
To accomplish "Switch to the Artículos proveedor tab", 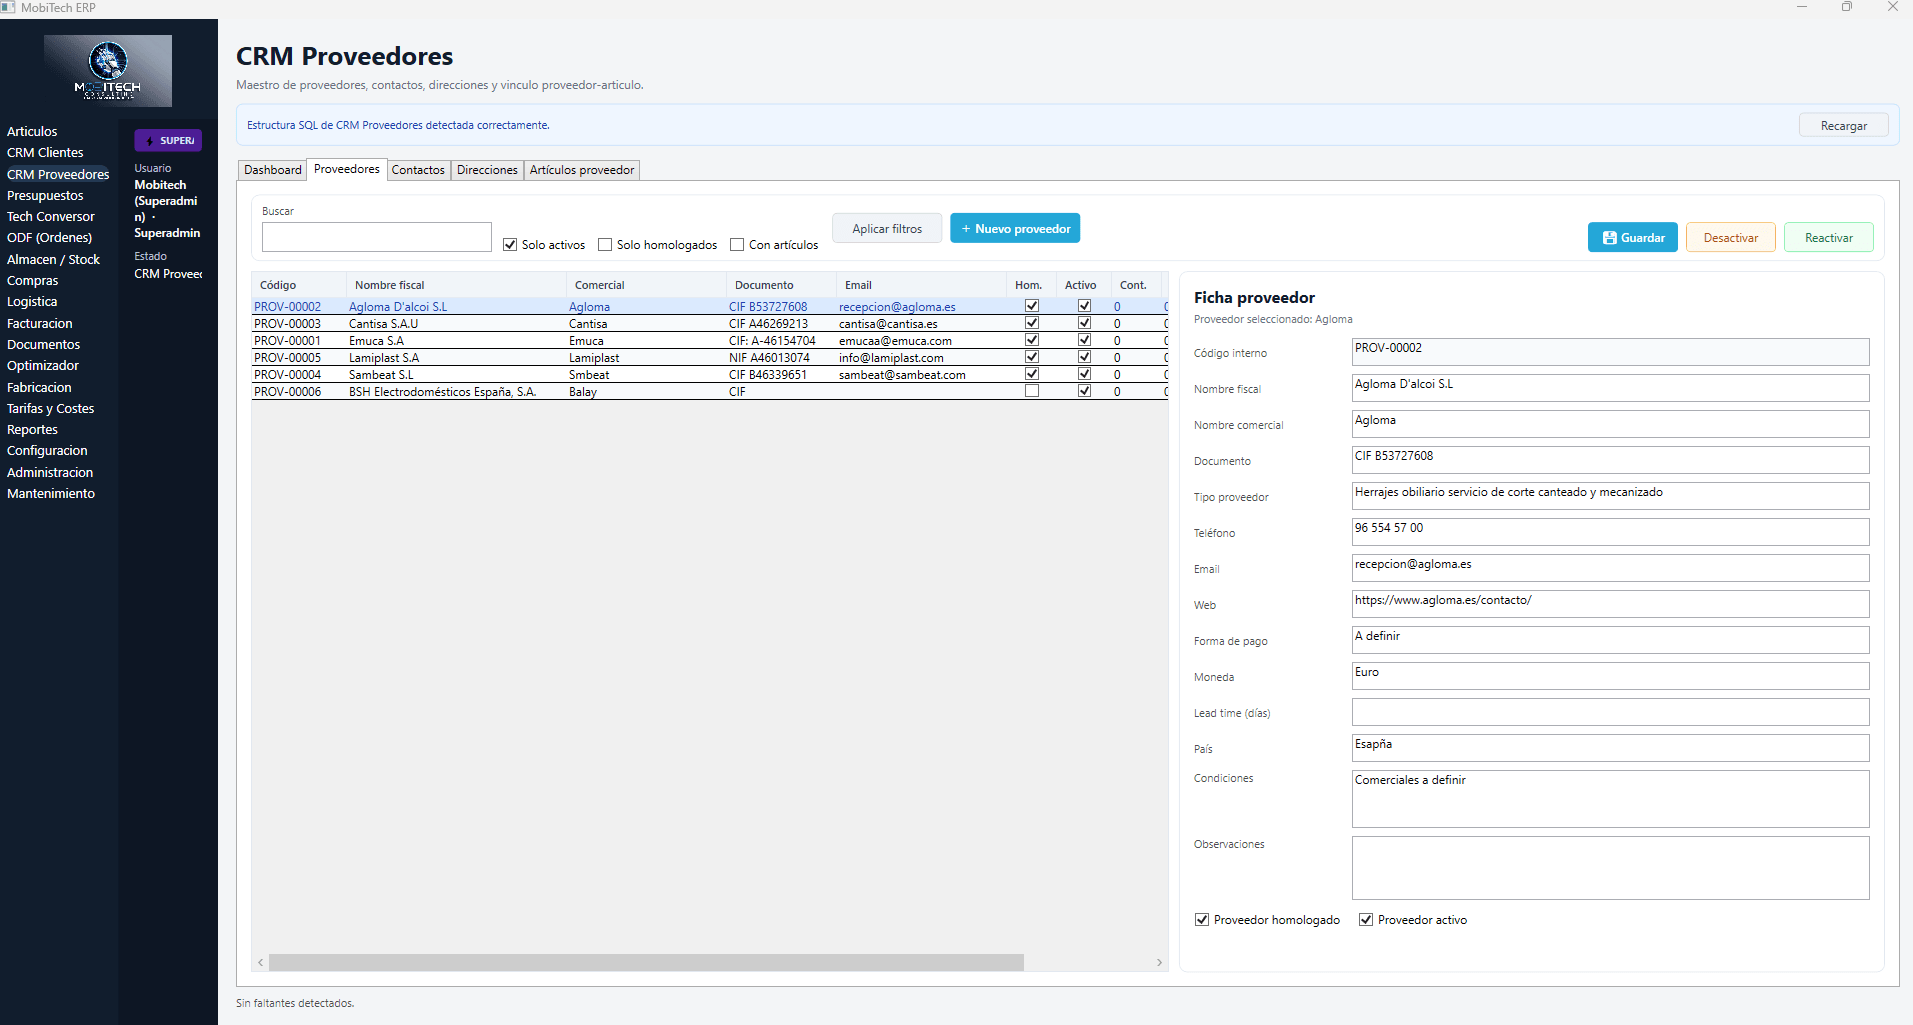I will tap(581, 169).
